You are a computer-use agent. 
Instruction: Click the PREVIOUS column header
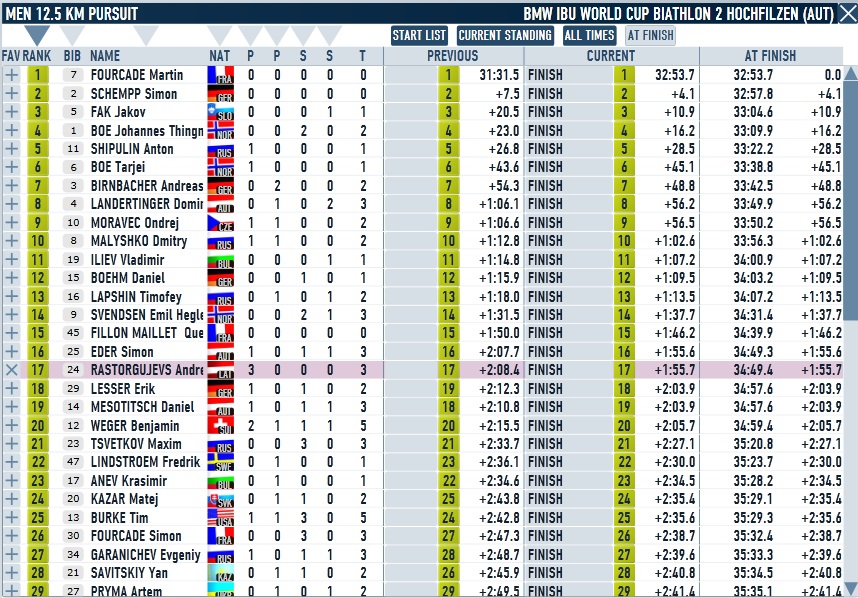453,56
